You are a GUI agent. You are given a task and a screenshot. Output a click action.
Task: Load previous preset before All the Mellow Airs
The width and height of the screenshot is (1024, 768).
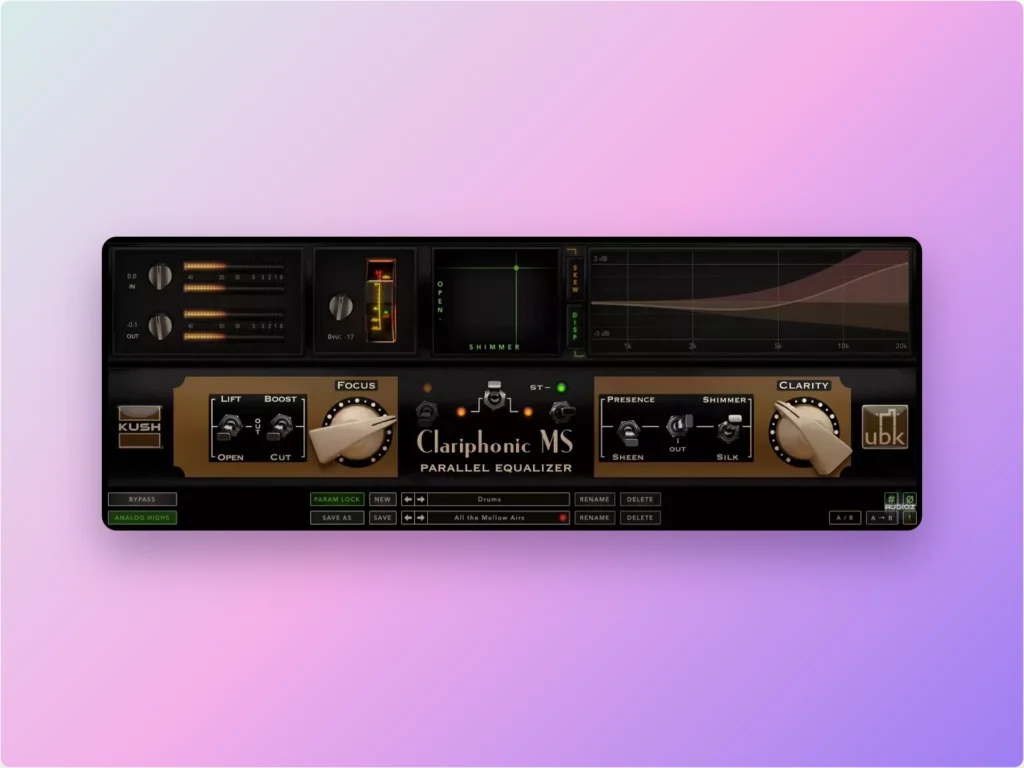[408, 518]
